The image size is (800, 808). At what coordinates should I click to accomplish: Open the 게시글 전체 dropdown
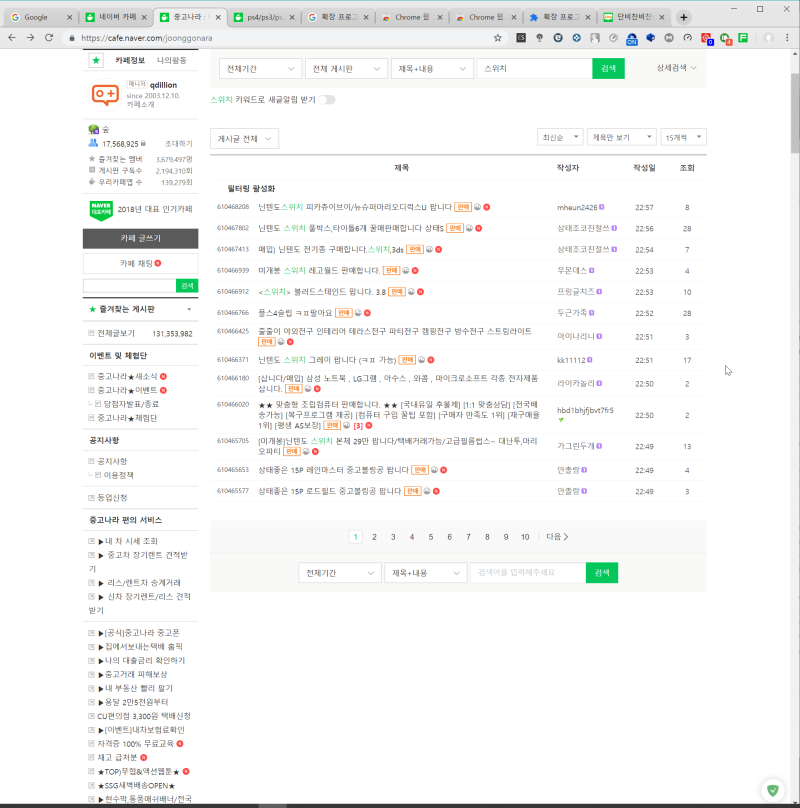[244, 139]
